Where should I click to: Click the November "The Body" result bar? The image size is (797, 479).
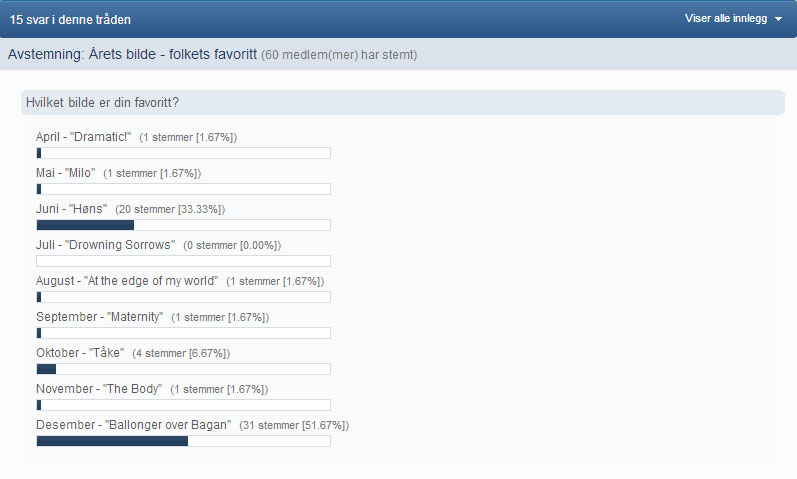coord(183,405)
